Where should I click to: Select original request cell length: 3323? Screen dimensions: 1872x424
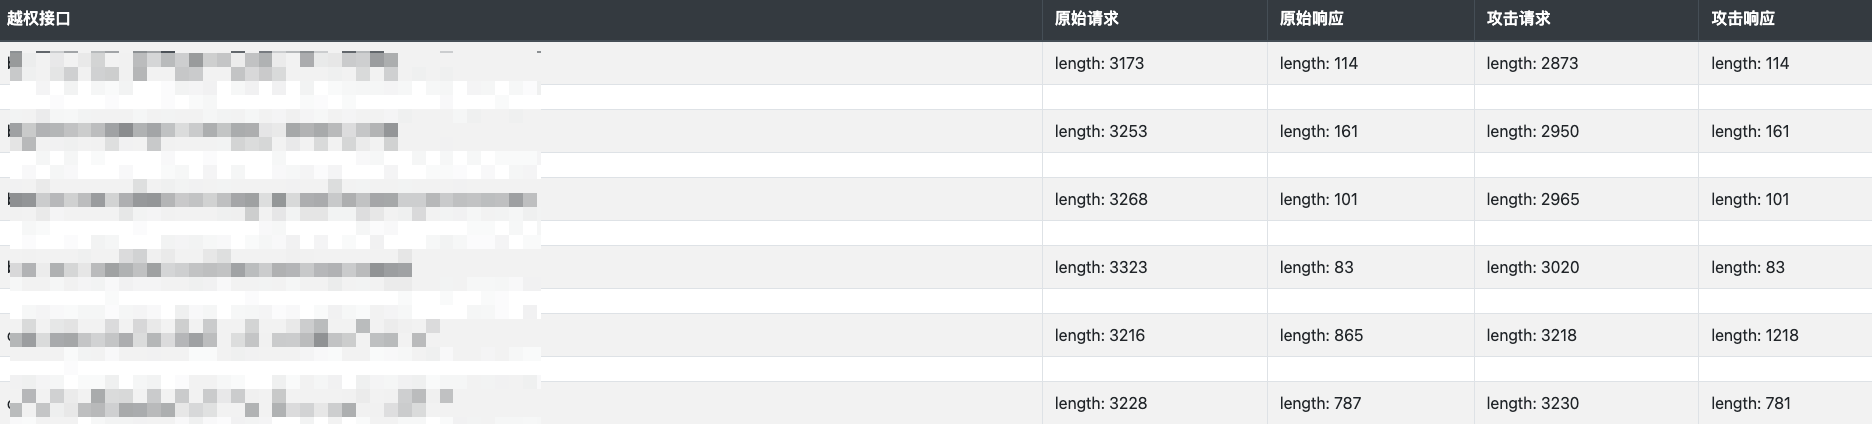tap(1101, 267)
